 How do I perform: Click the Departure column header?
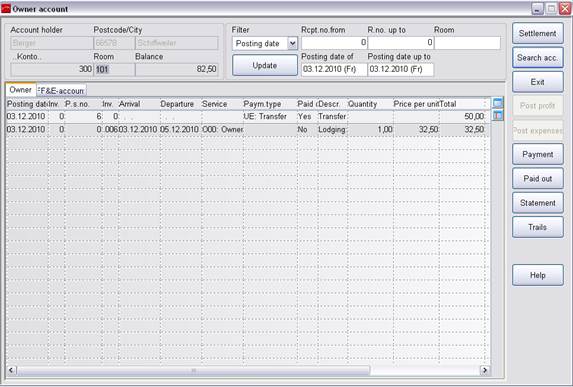[x=181, y=104]
